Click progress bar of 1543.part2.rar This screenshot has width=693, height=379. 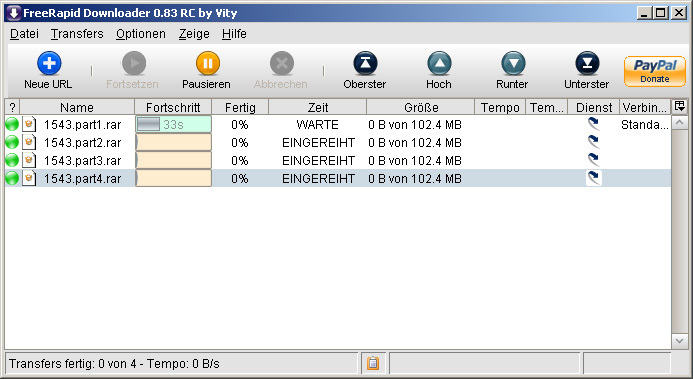[173, 142]
